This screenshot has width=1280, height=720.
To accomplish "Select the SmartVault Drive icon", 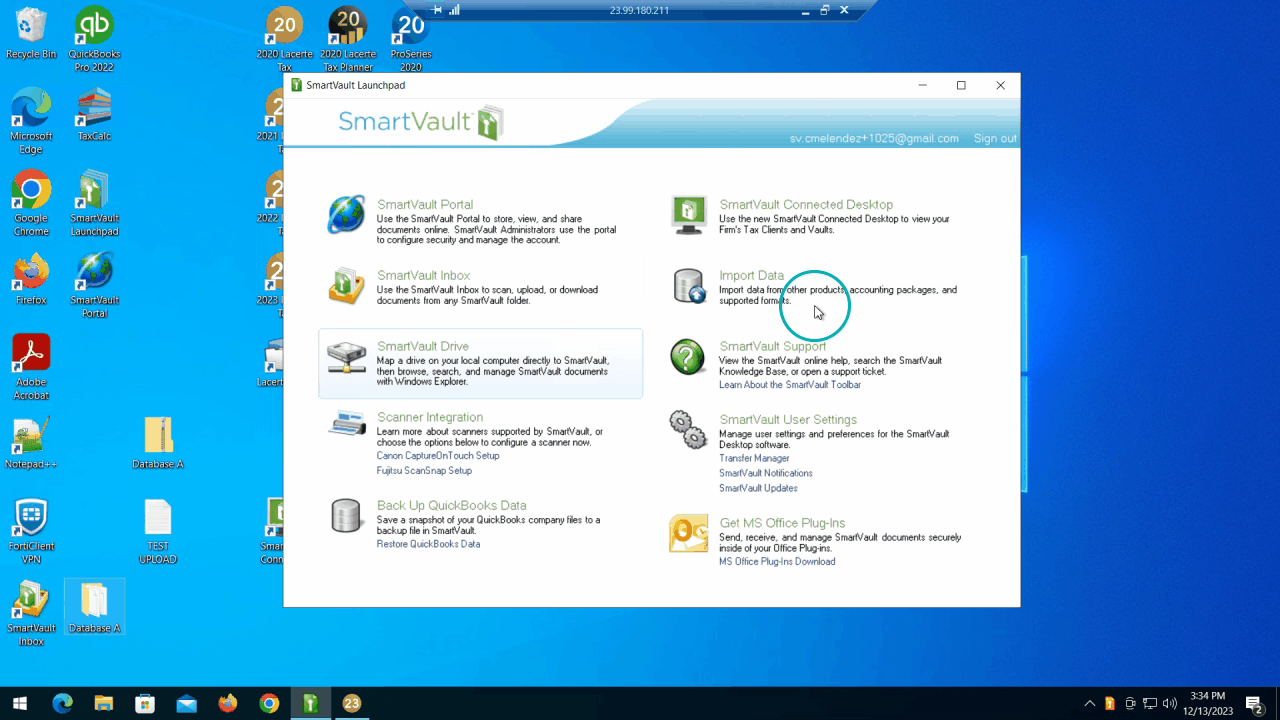I will [x=346, y=357].
